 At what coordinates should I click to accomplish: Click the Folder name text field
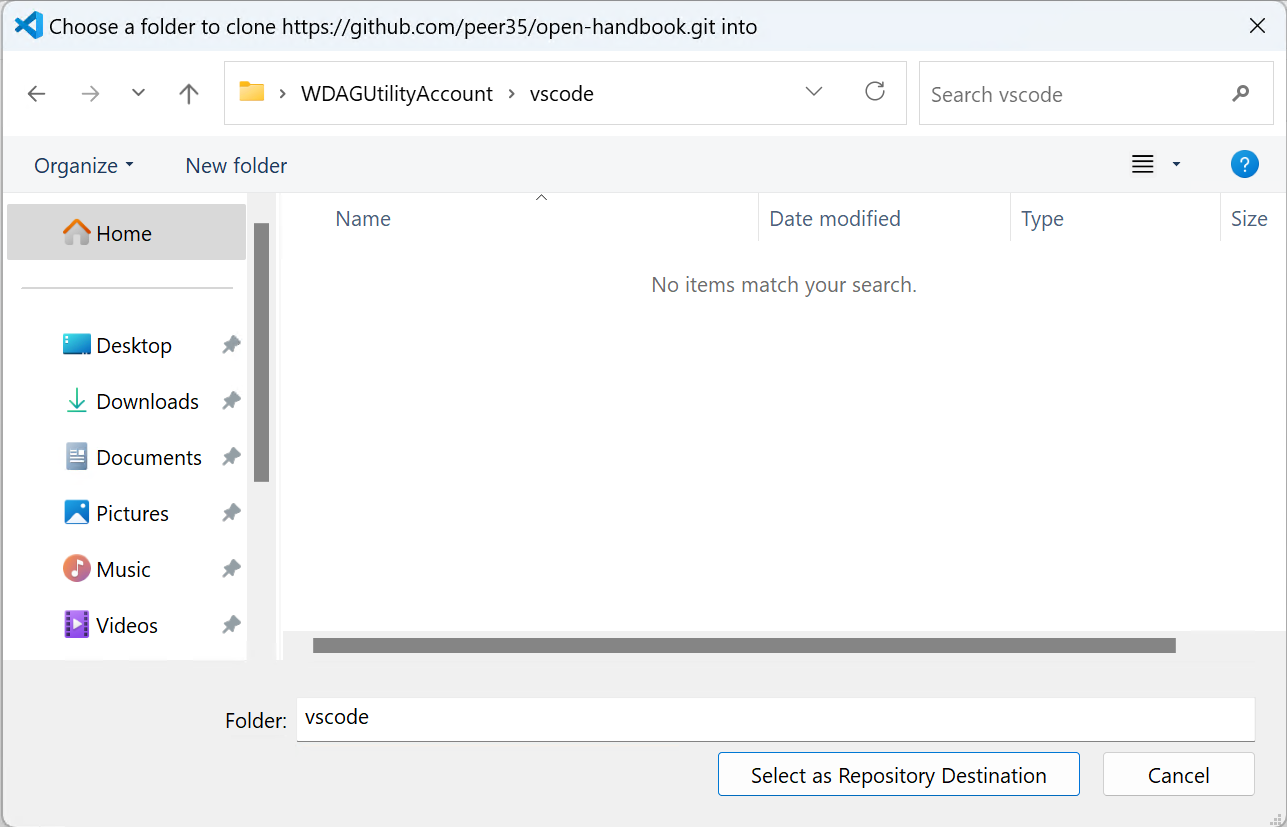tap(775, 719)
